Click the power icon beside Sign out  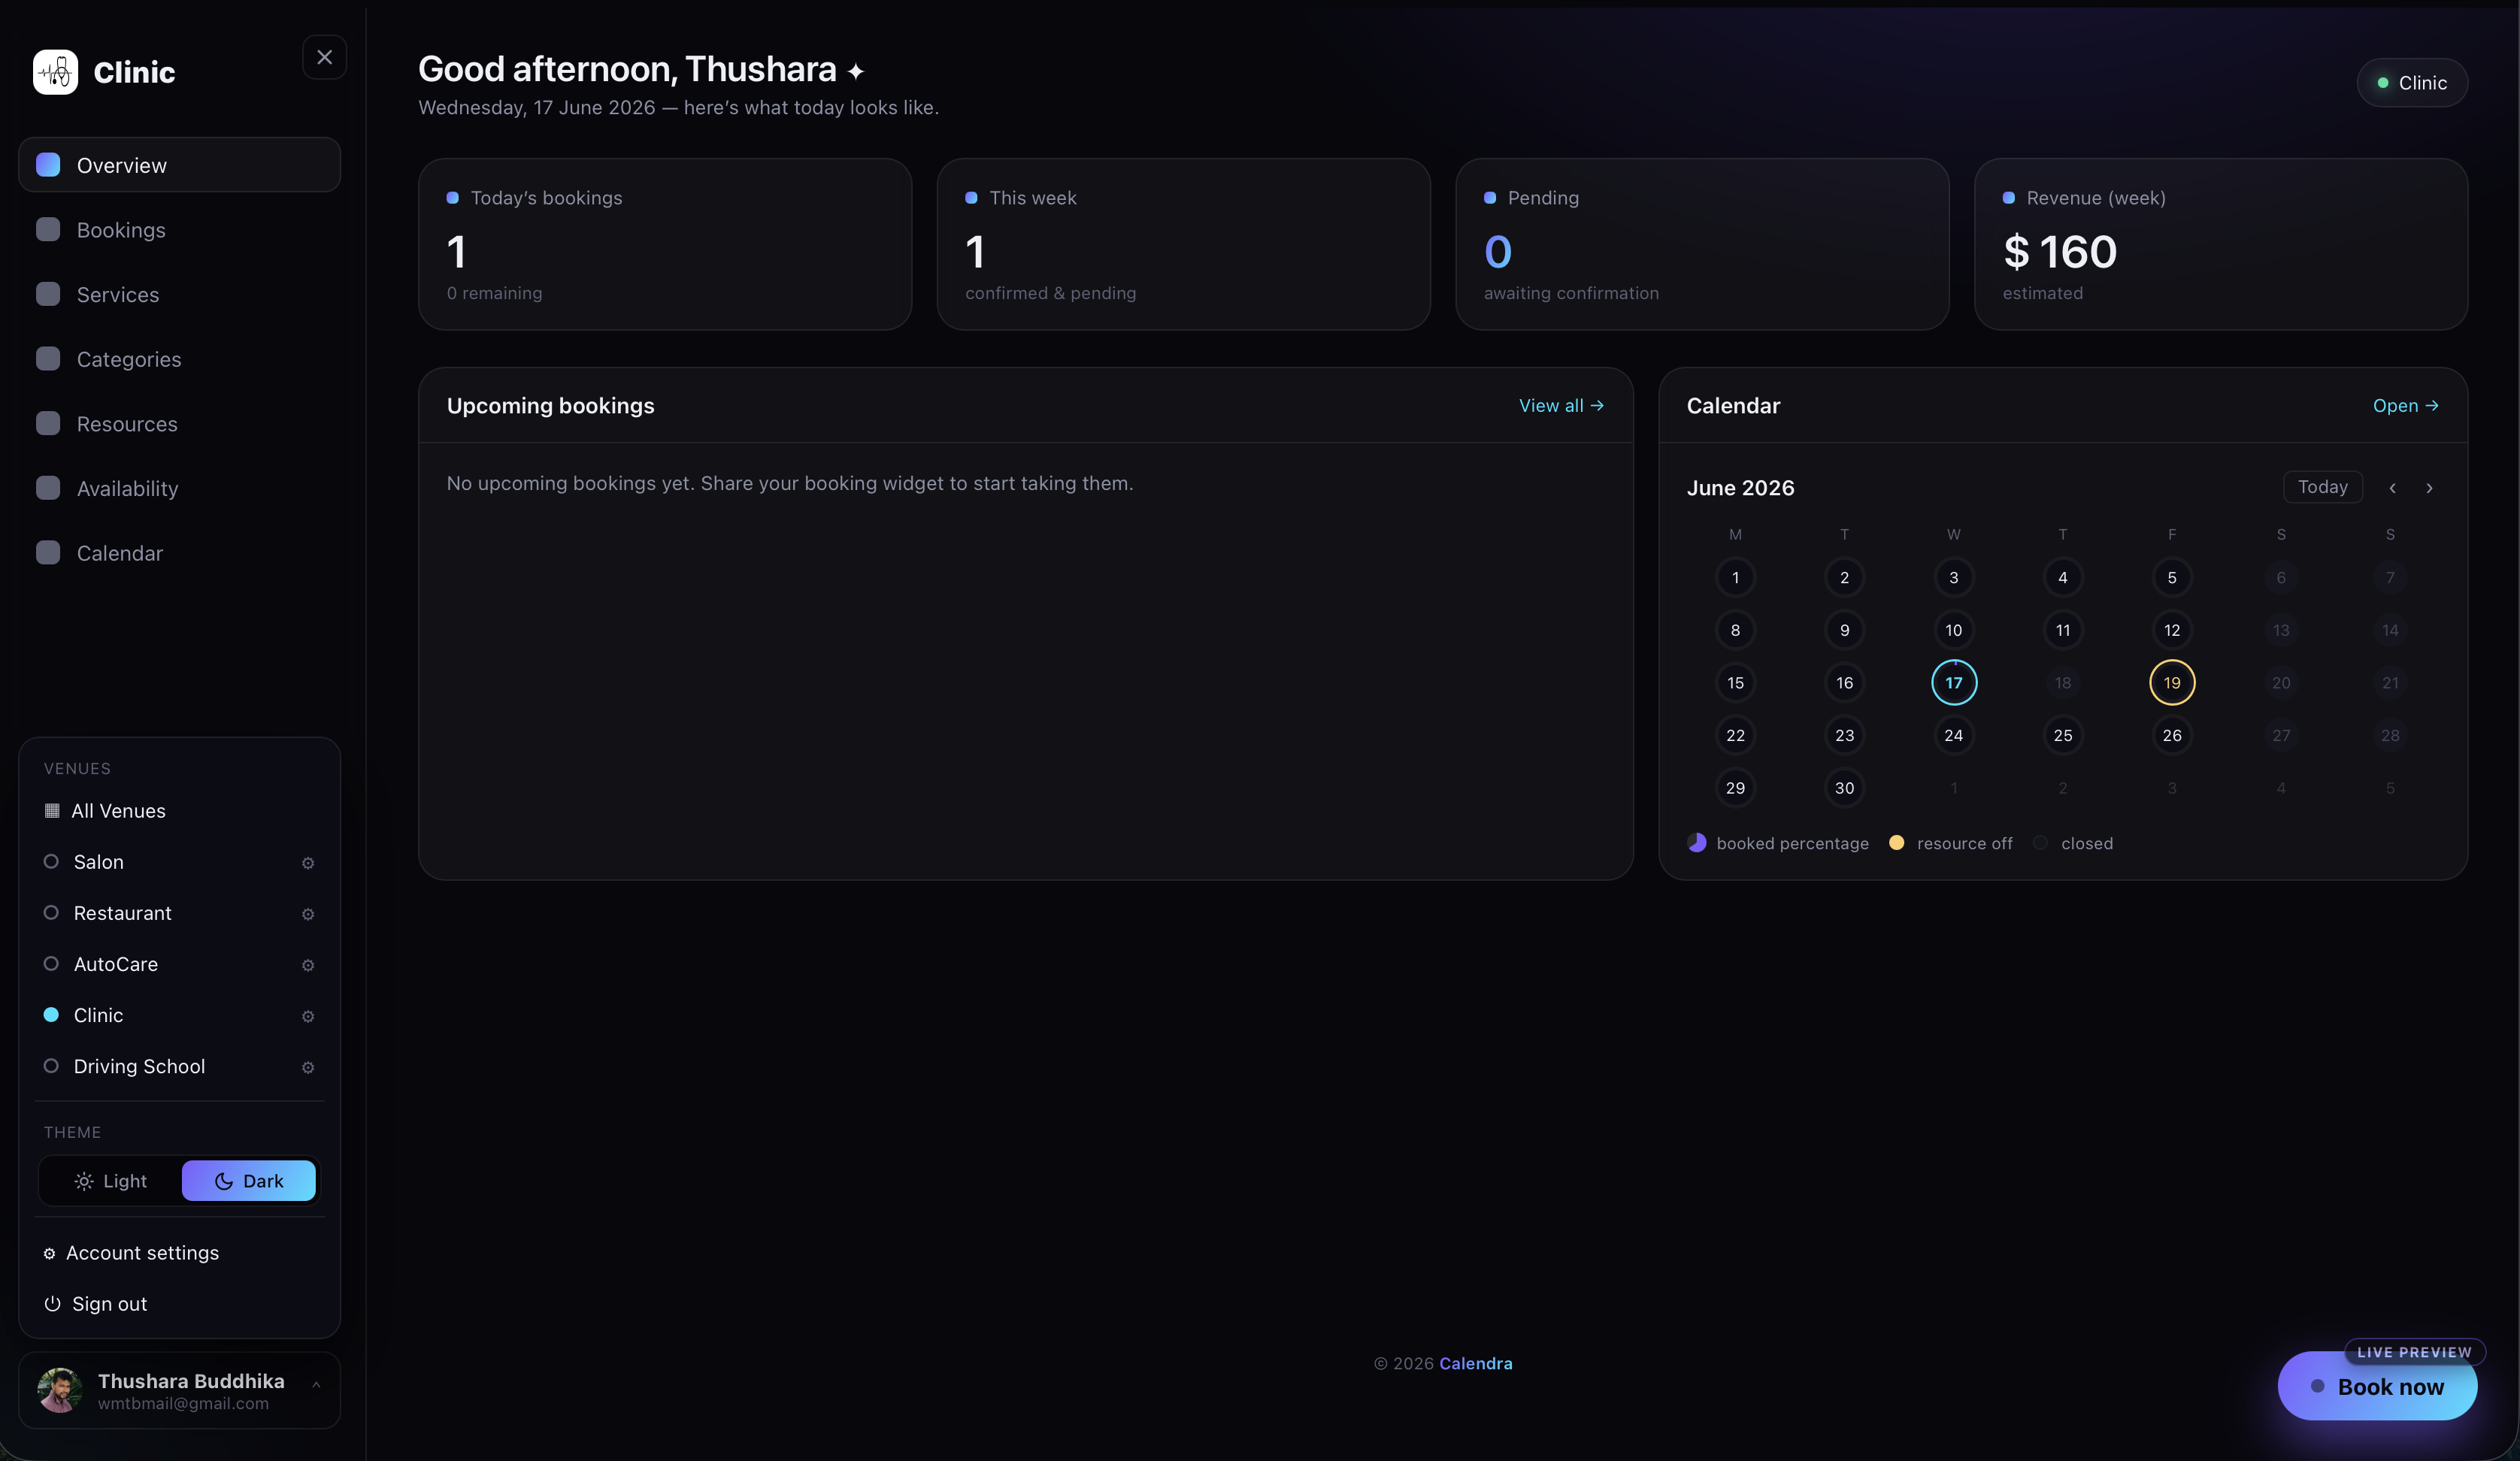click(x=52, y=1304)
